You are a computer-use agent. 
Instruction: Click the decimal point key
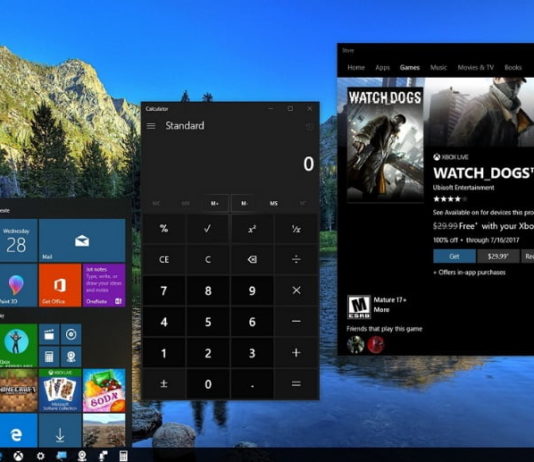[x=252, y=384]
